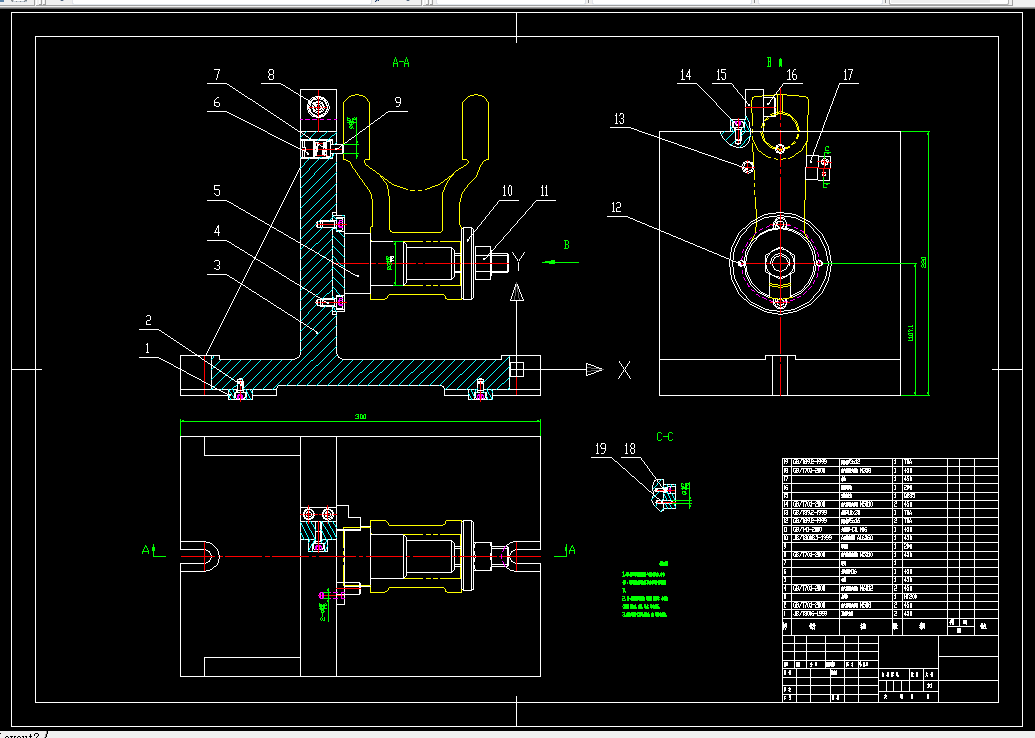
Task: Click part balloon number 5
Action: pyautogui.click(x=217, y=191)
